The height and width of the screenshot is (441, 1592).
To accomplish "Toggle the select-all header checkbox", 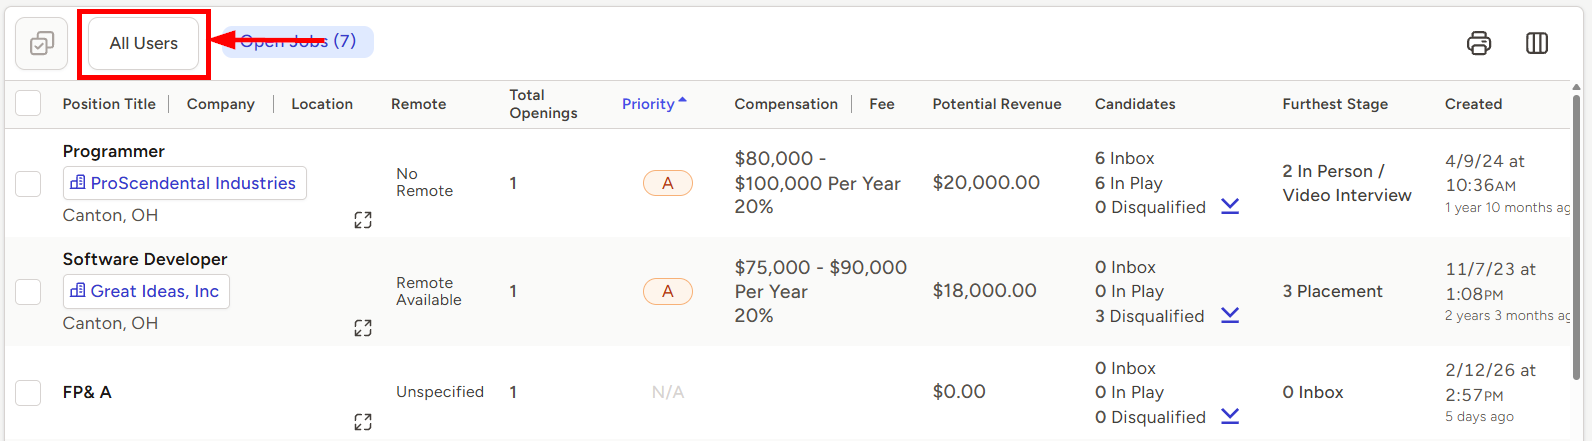I will [x=28, y=103].
